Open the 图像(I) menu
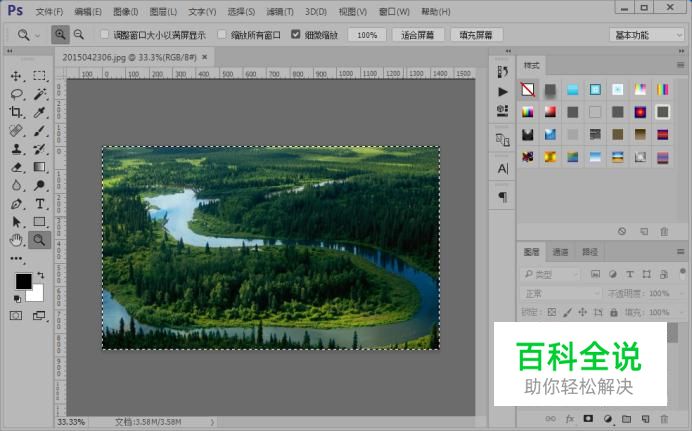 click(125, 11)
